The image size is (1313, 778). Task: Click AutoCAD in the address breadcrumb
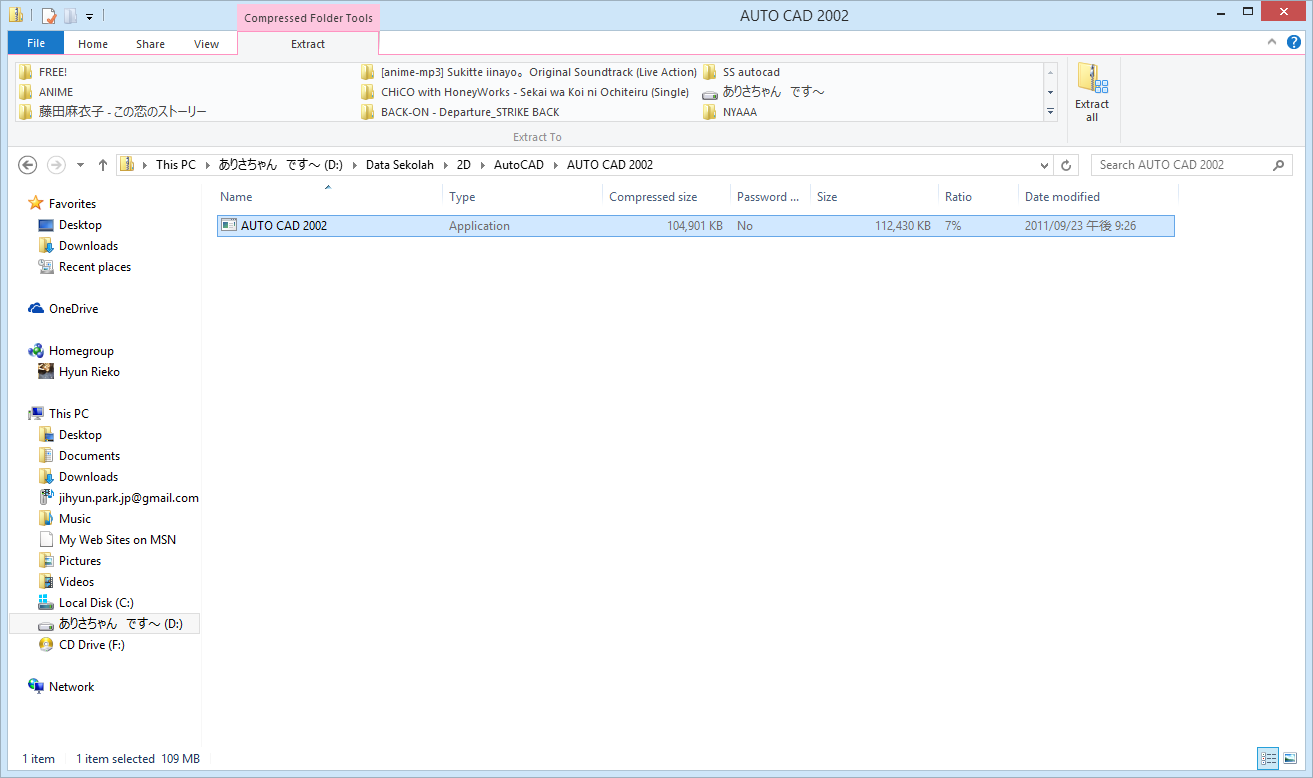click(x=519, y=165)
